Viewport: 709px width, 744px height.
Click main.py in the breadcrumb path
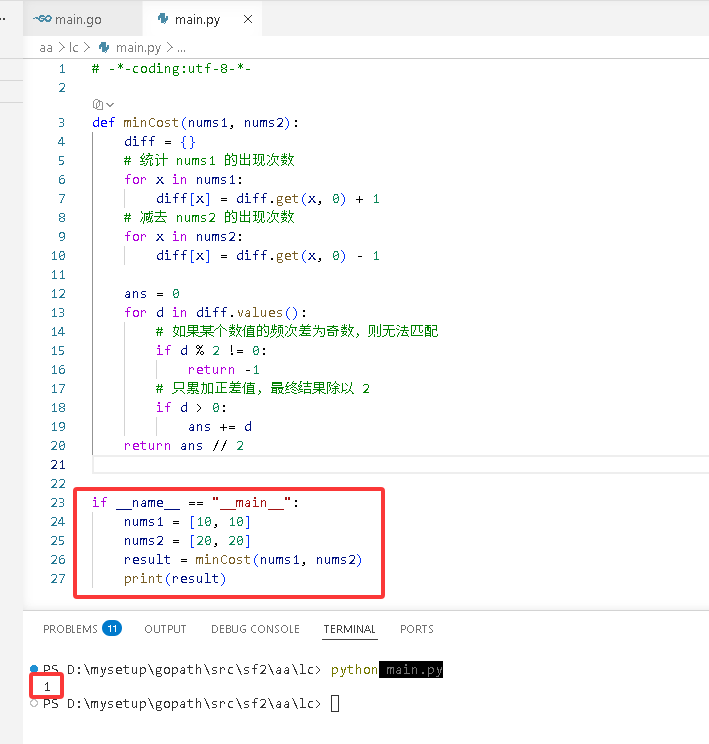(x=139, y=48)
